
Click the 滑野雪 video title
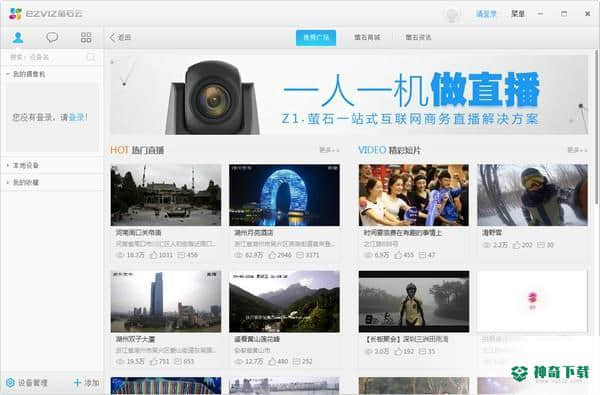(x=492, y=233)
